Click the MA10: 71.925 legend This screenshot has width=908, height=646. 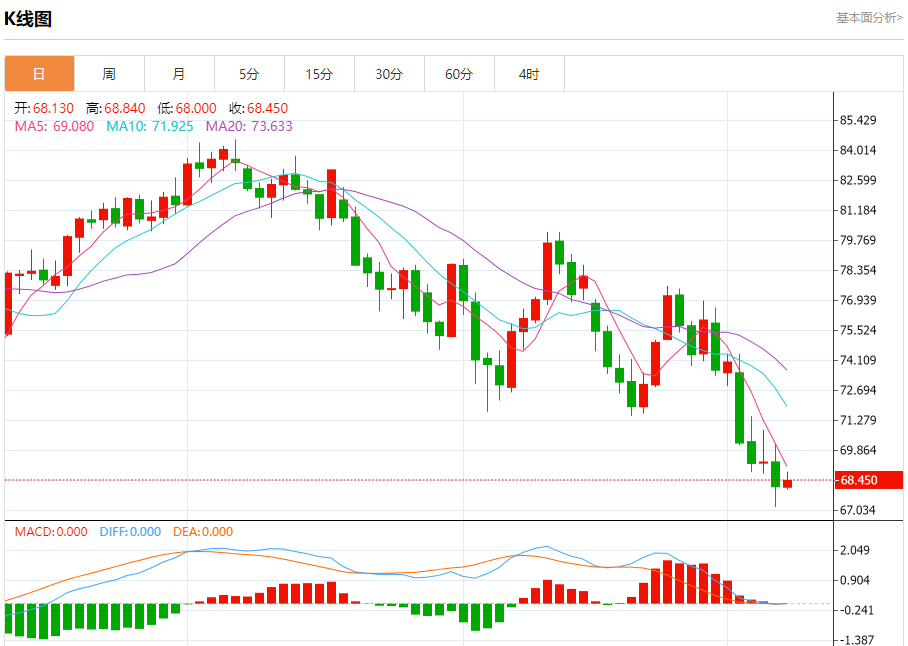149,126
